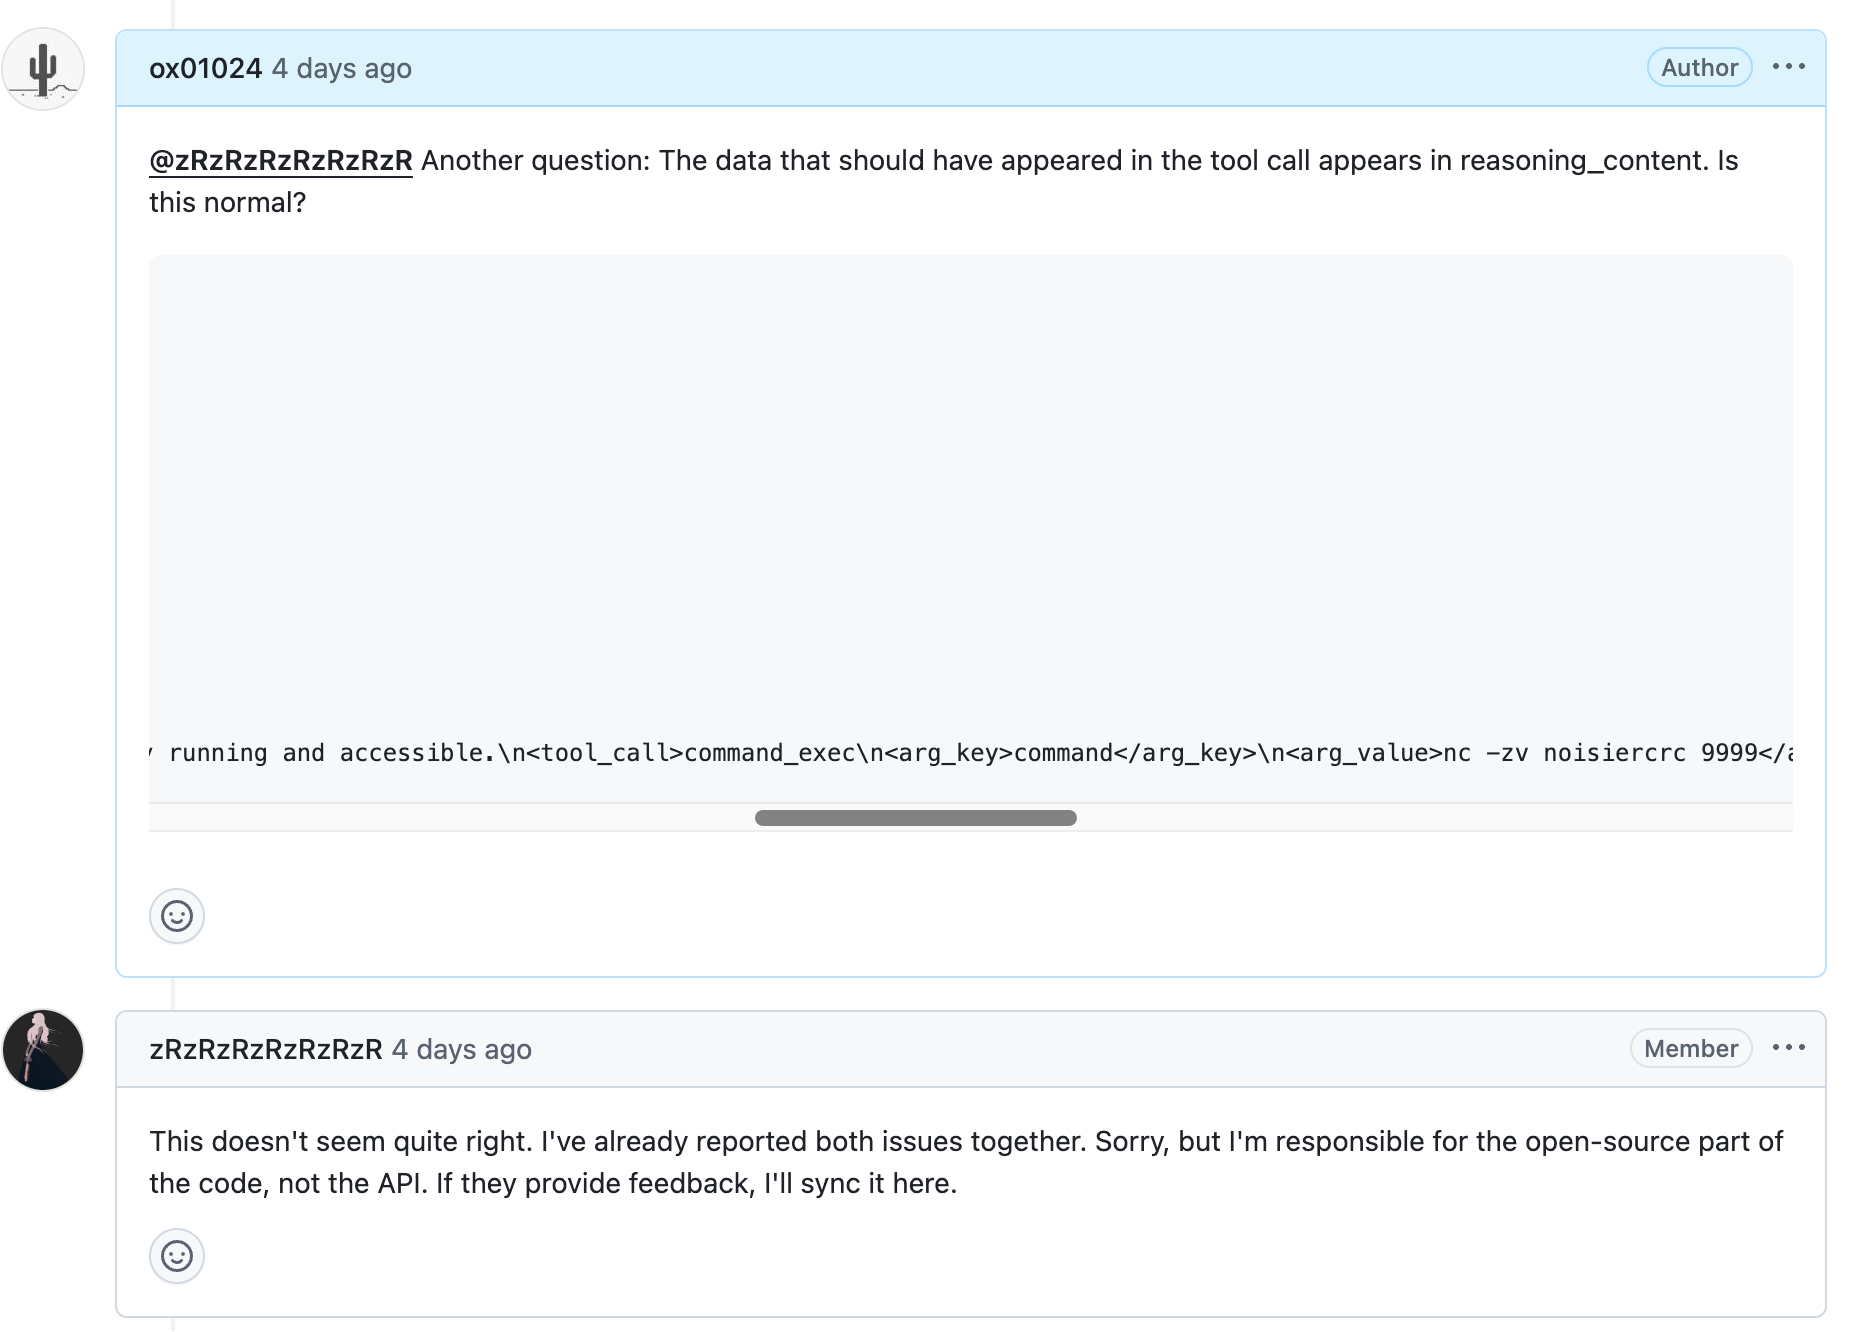Click ox01024's cactus avatar
1874x1332 pixels.
click(x=43, y=69)
